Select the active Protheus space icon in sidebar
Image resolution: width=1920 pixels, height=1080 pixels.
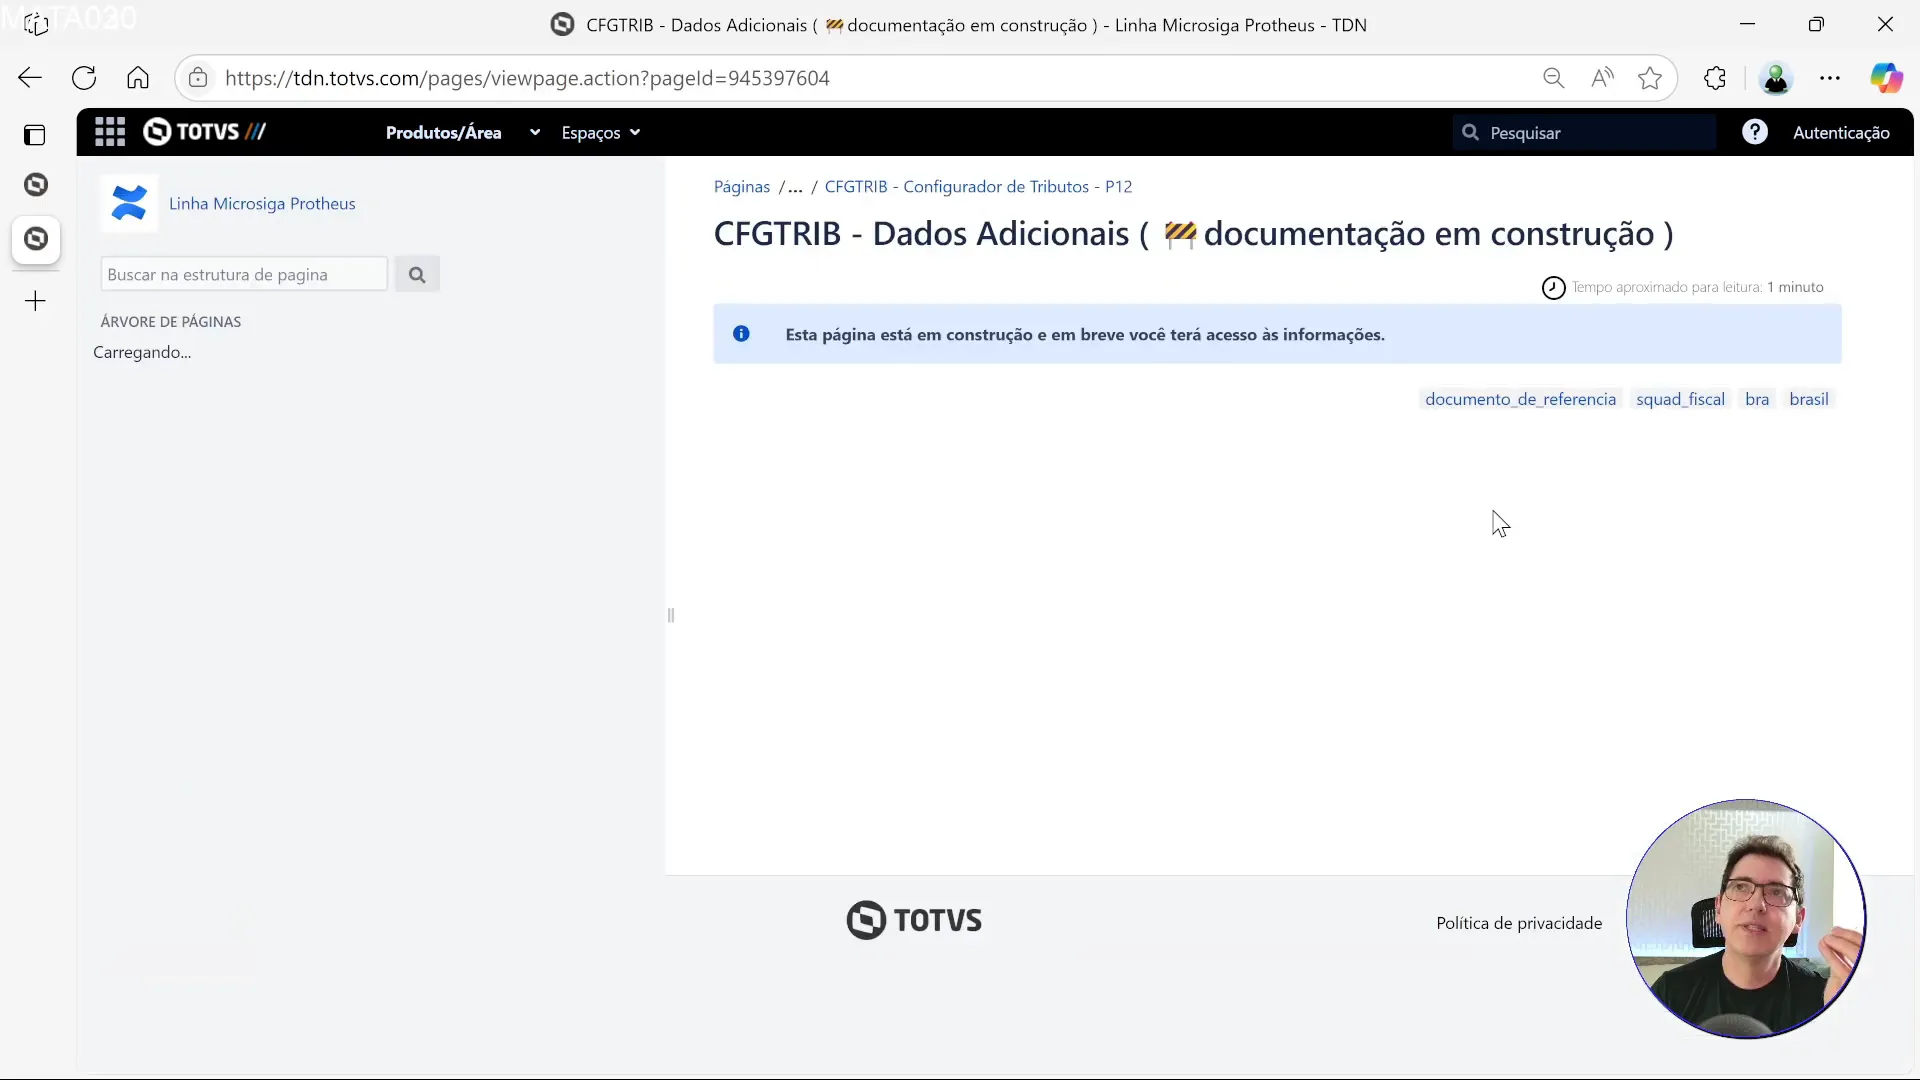(36, 239)
